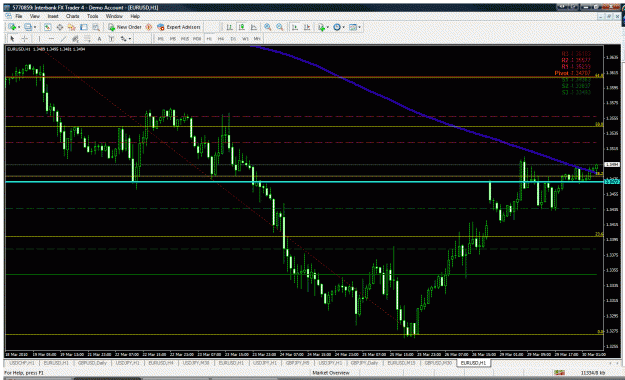The image size is (625, 380).
Task: Open a new chart via toolbar icon
Action: point(12,27)
